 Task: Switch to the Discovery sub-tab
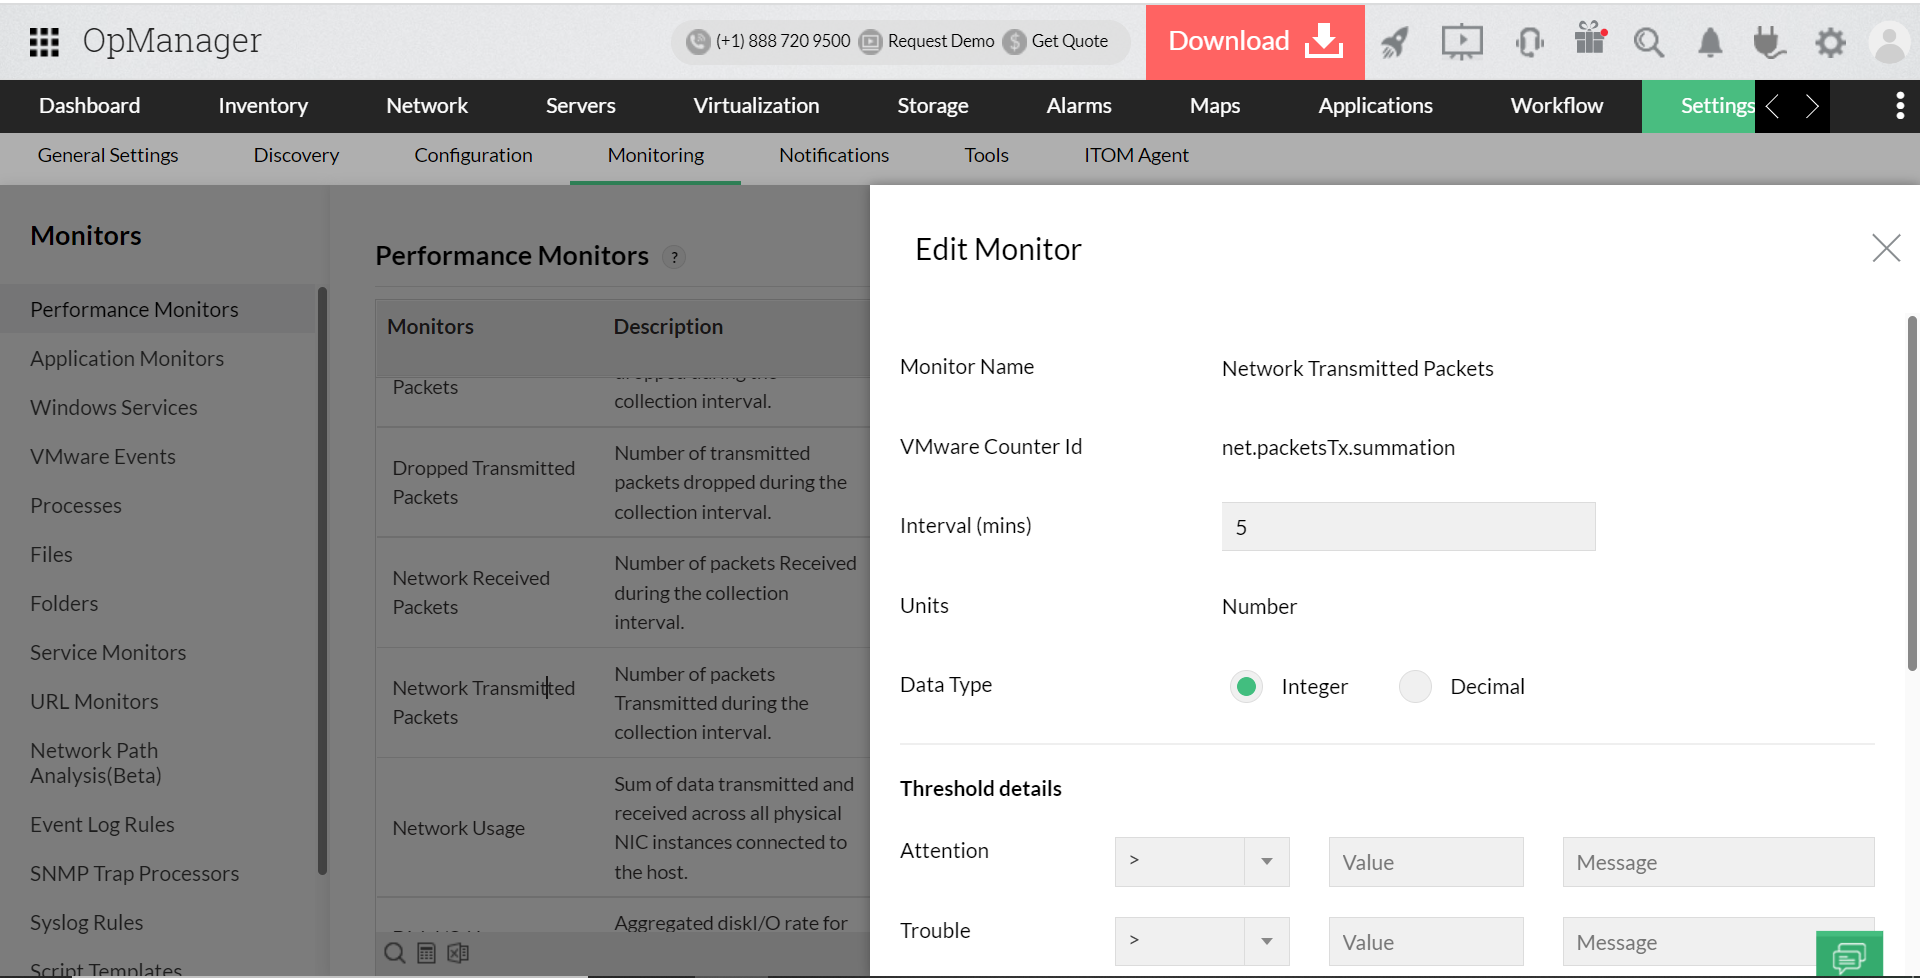tap(296, 156)
